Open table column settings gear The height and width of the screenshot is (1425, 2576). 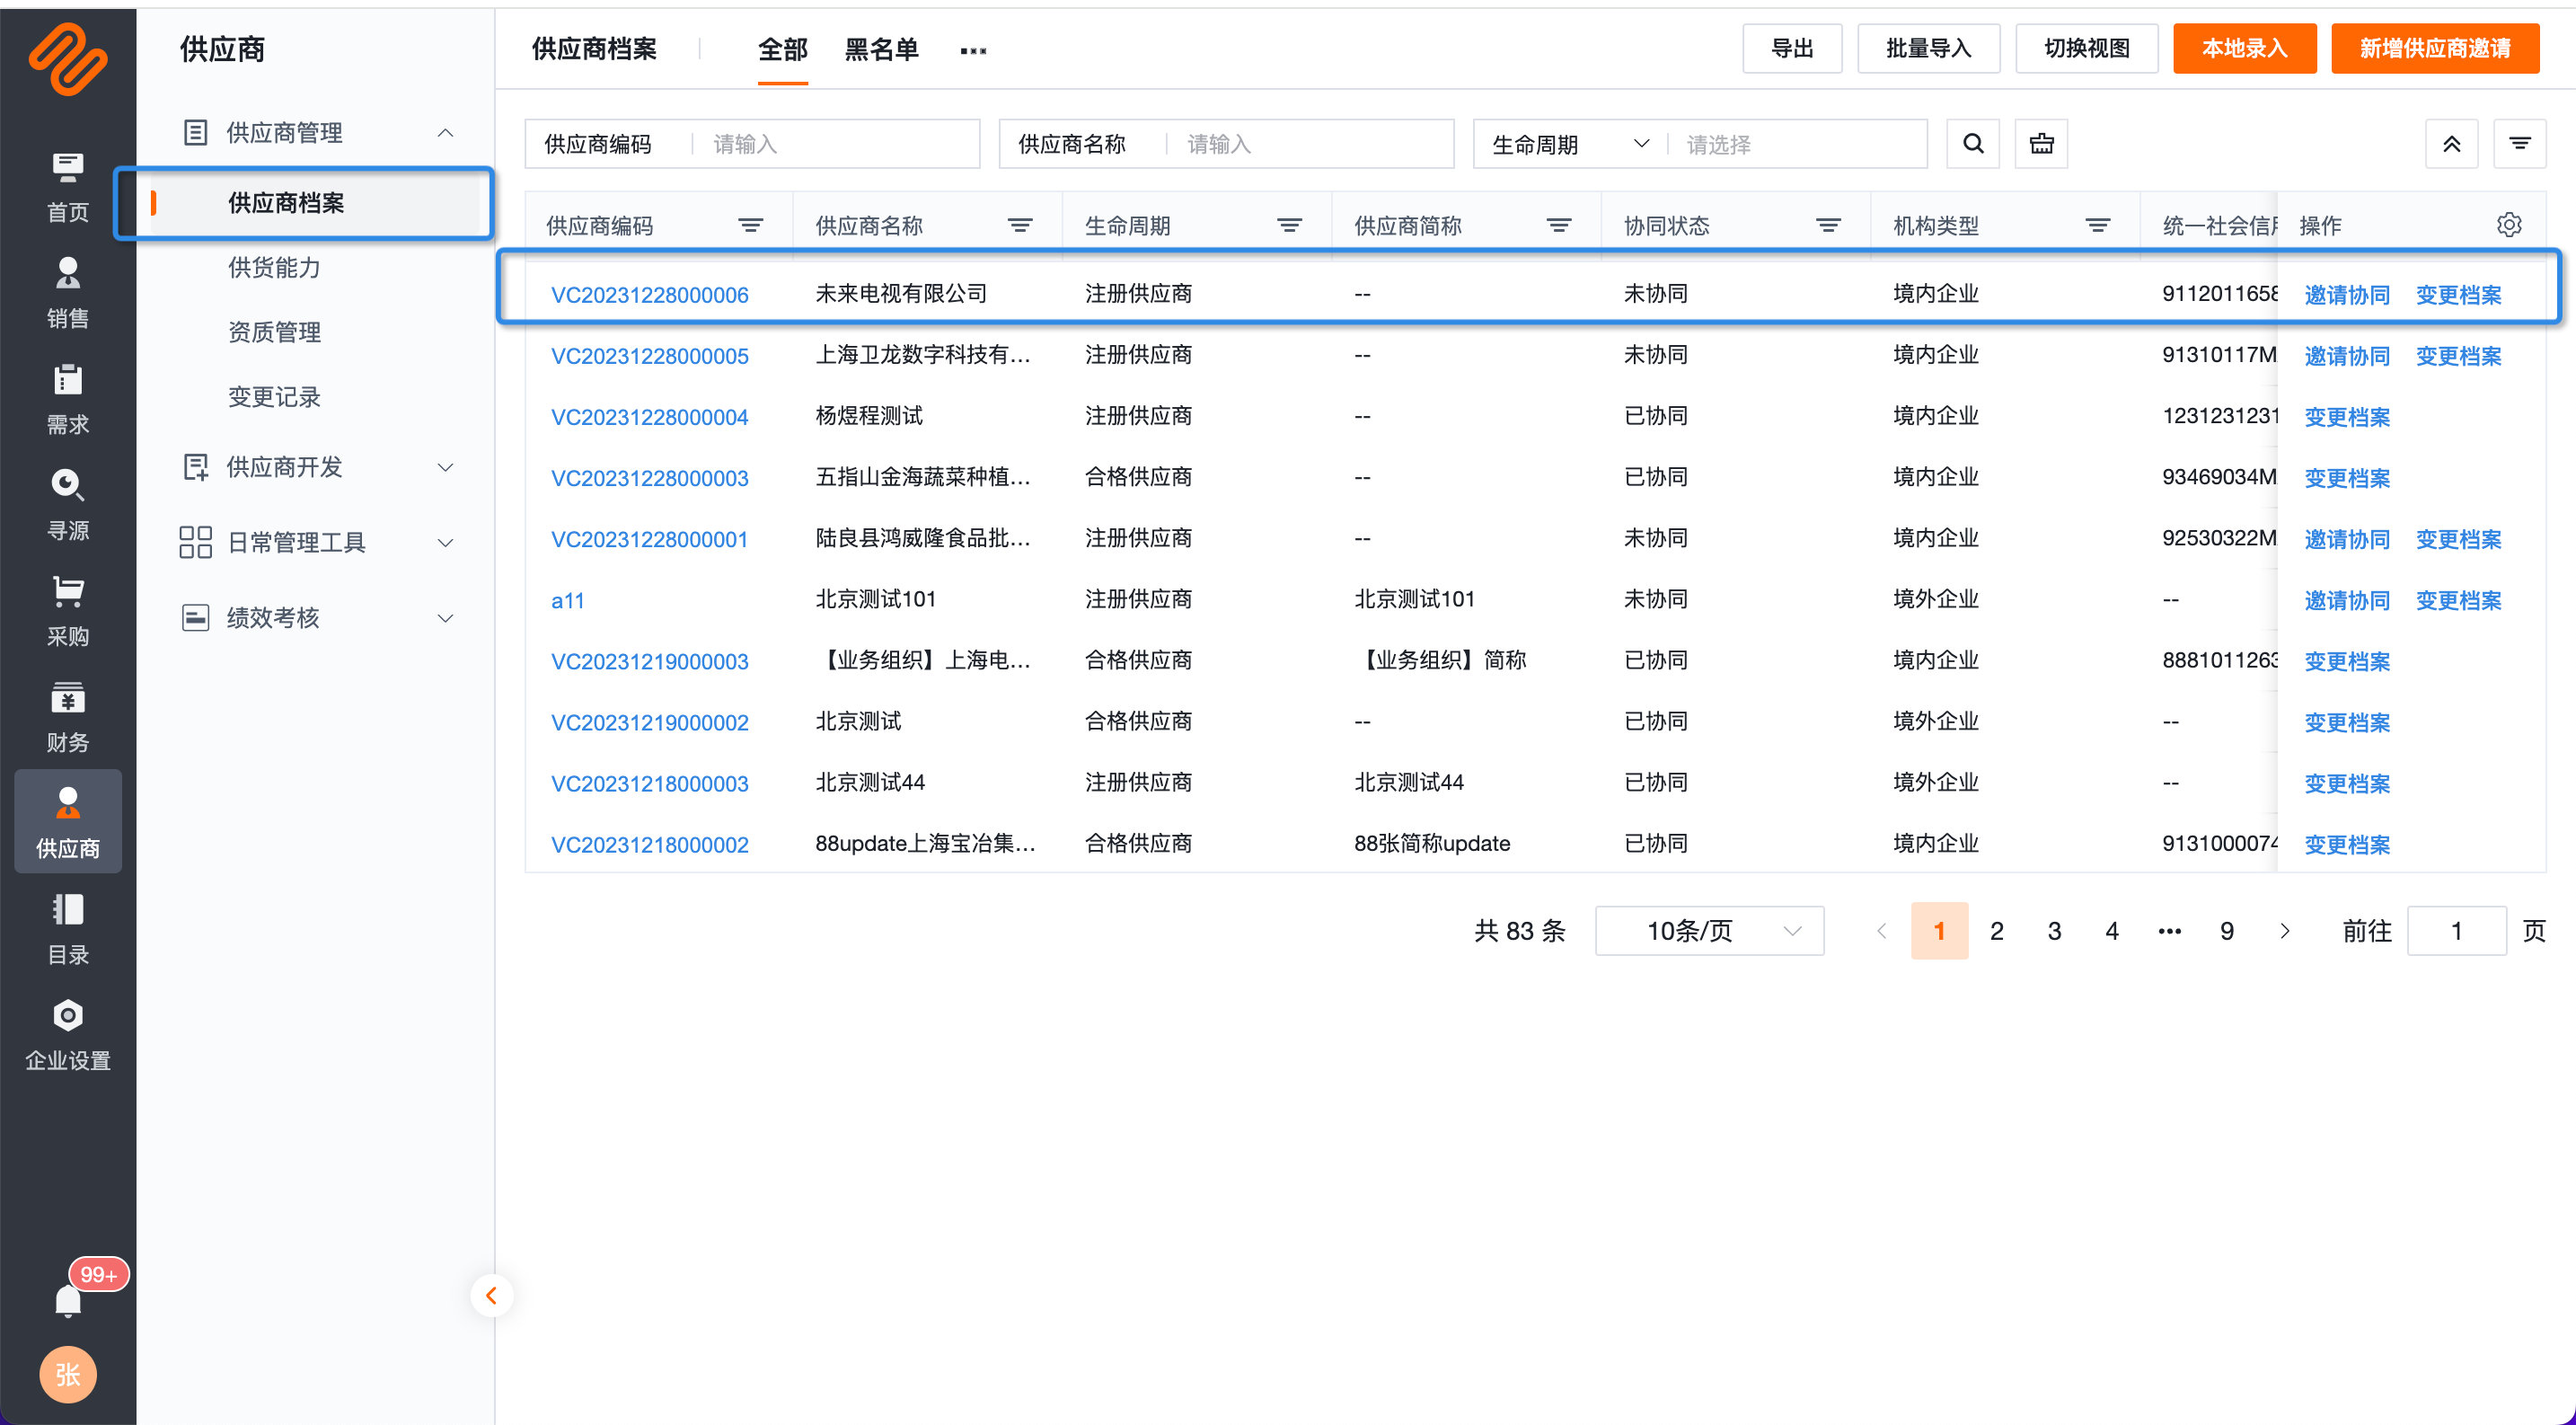tap(2508, 225)
